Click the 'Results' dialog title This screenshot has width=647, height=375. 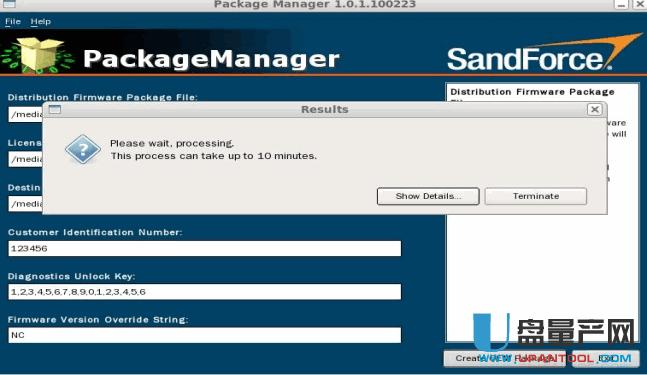(325, 109)
